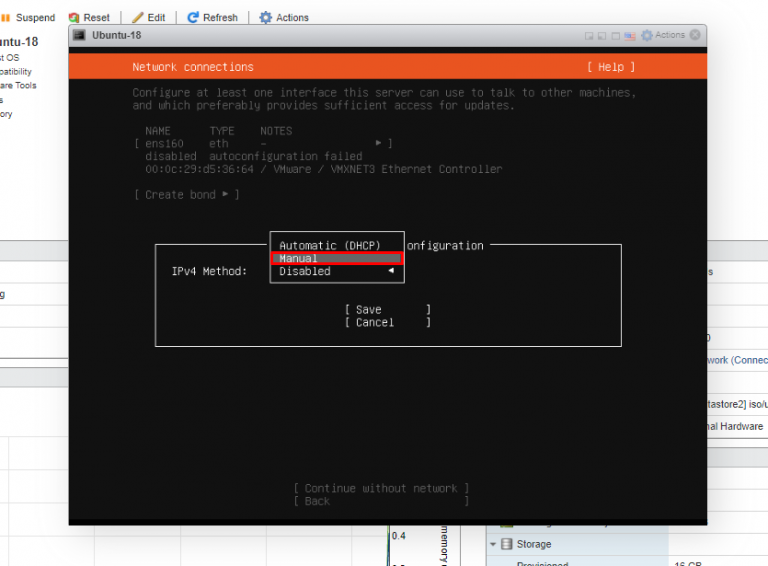Viewport: 768px width, 566px height.
Task: Click the Edit pencil icon in the toolbar
Action: pyautogui.click(x=138, y=18)
